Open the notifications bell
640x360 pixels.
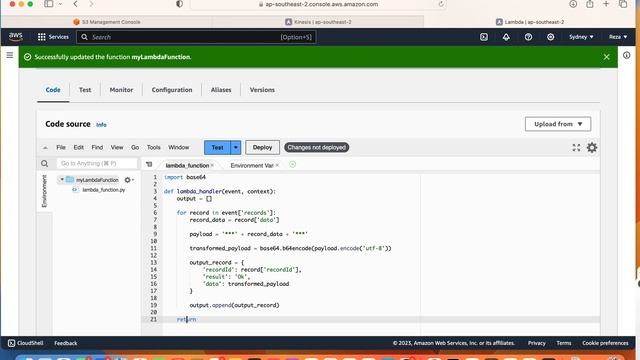[x=506, y=37]
